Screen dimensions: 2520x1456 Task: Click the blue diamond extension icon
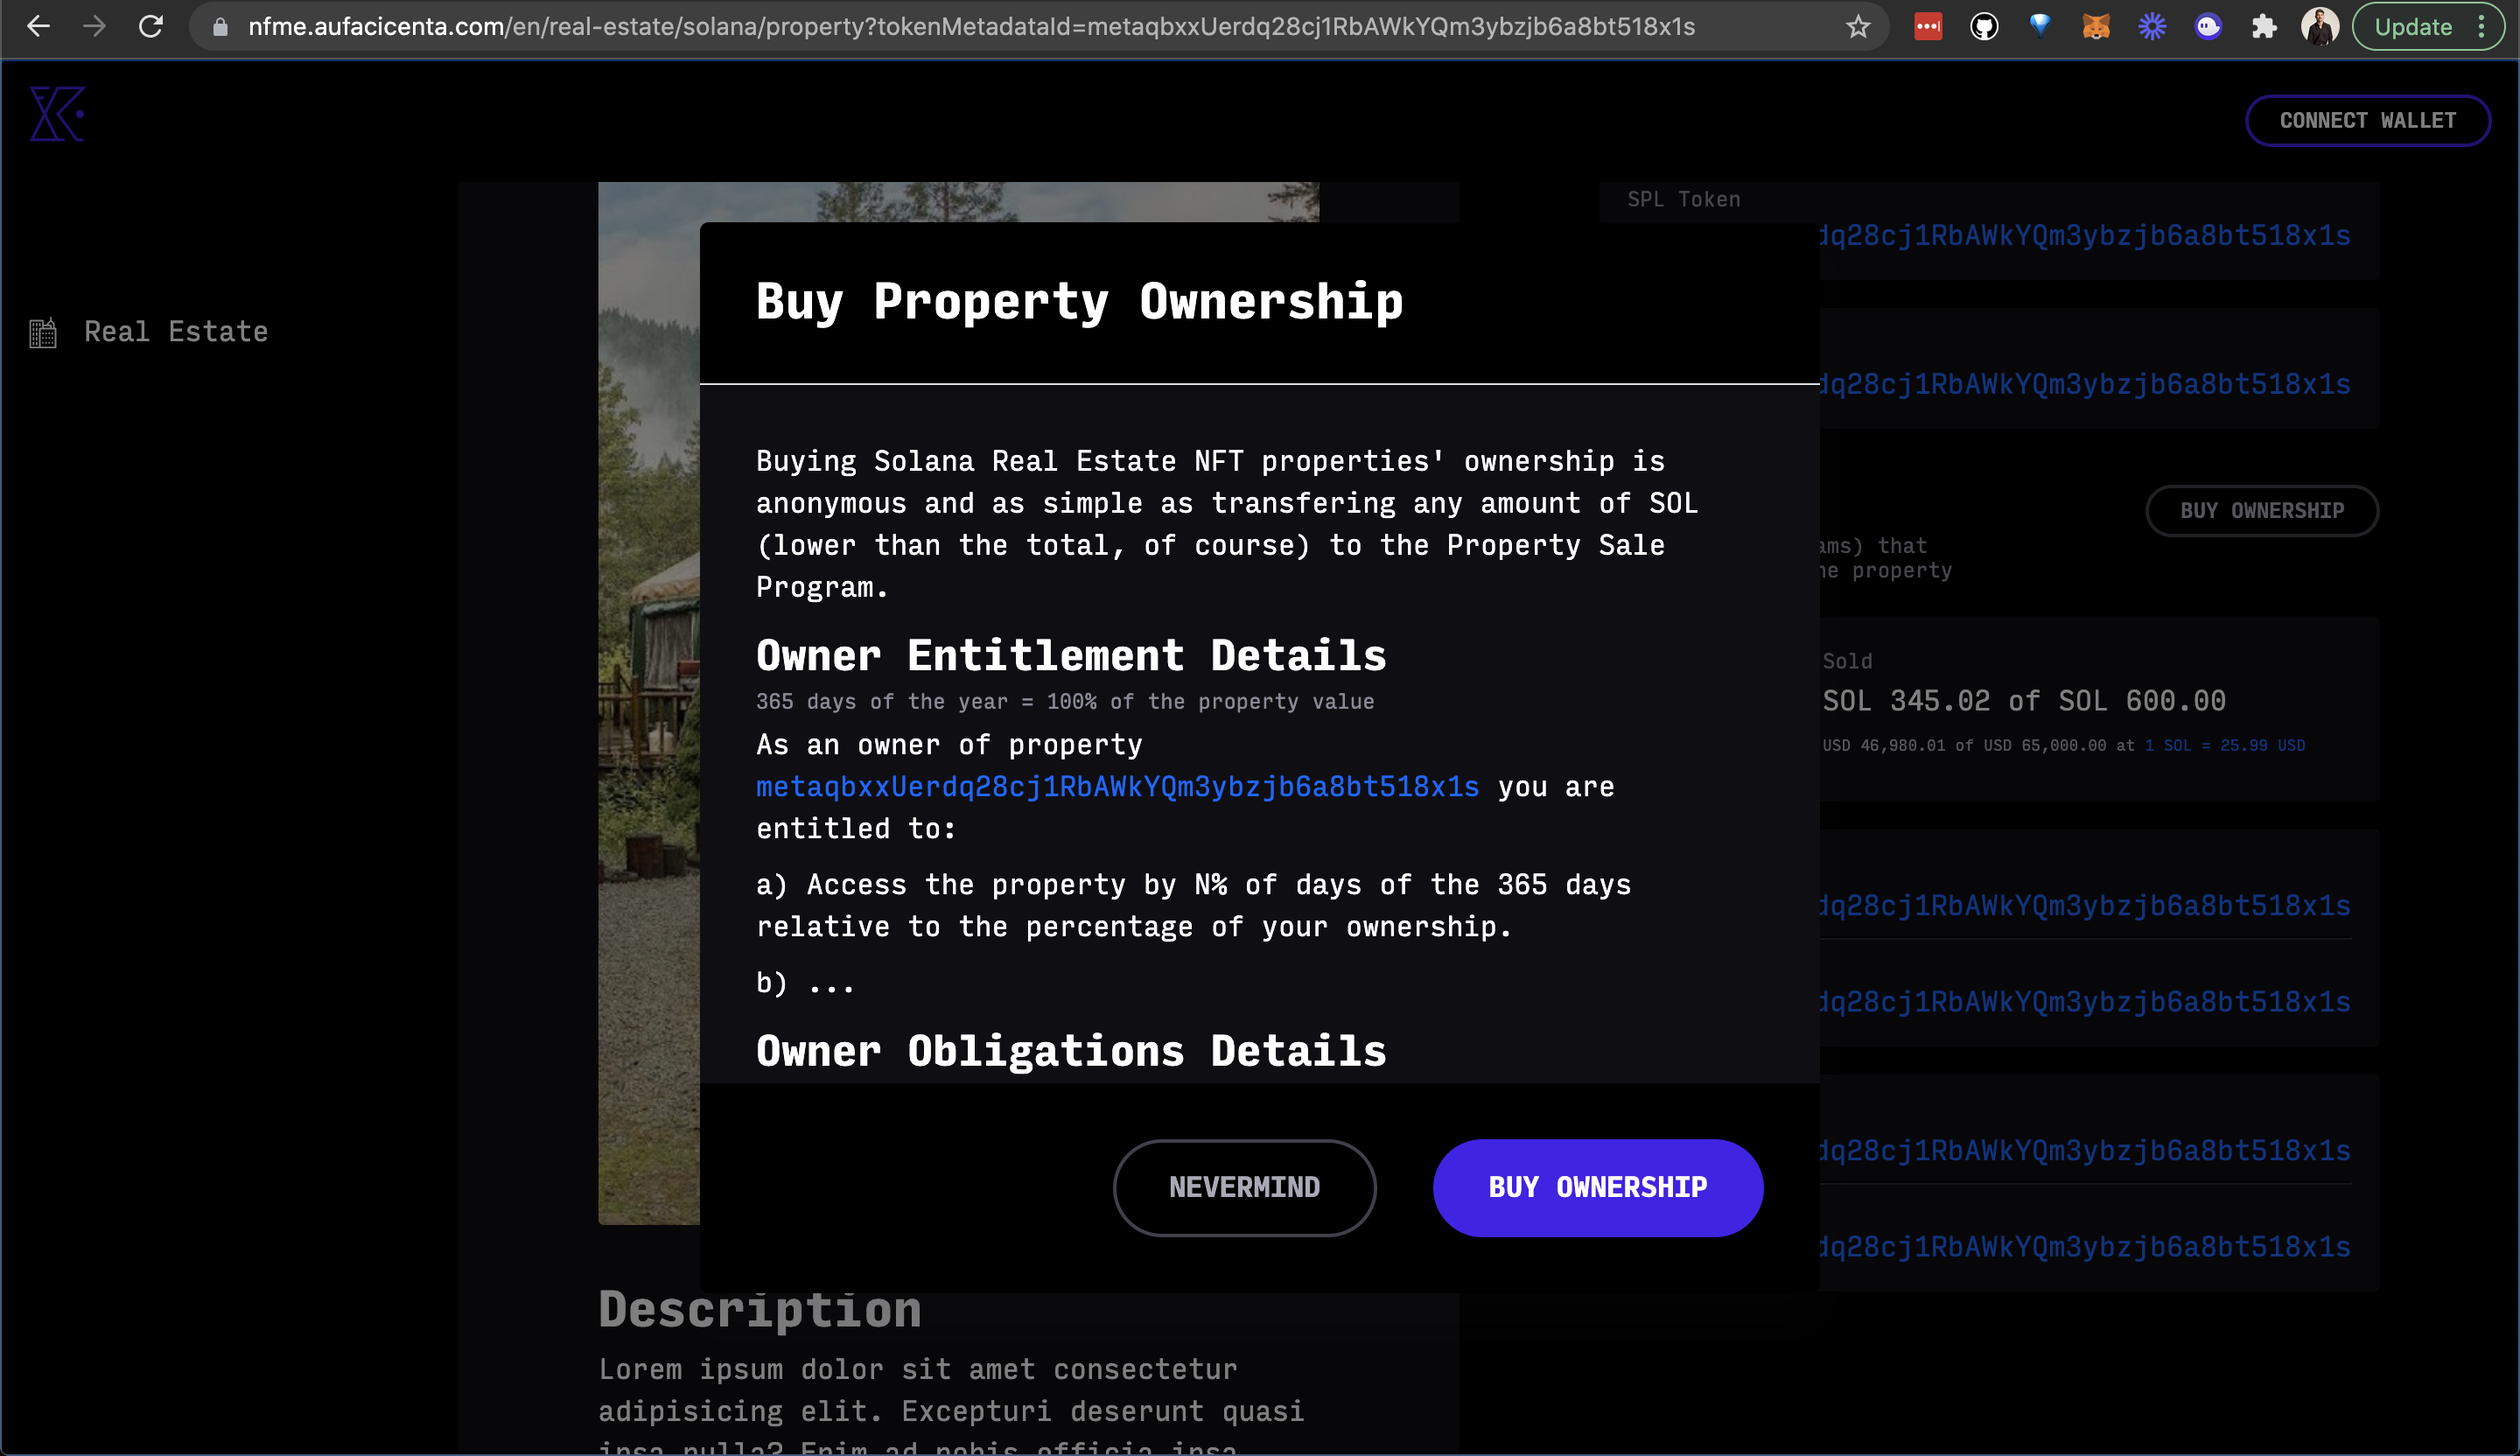coord(2040,27)
